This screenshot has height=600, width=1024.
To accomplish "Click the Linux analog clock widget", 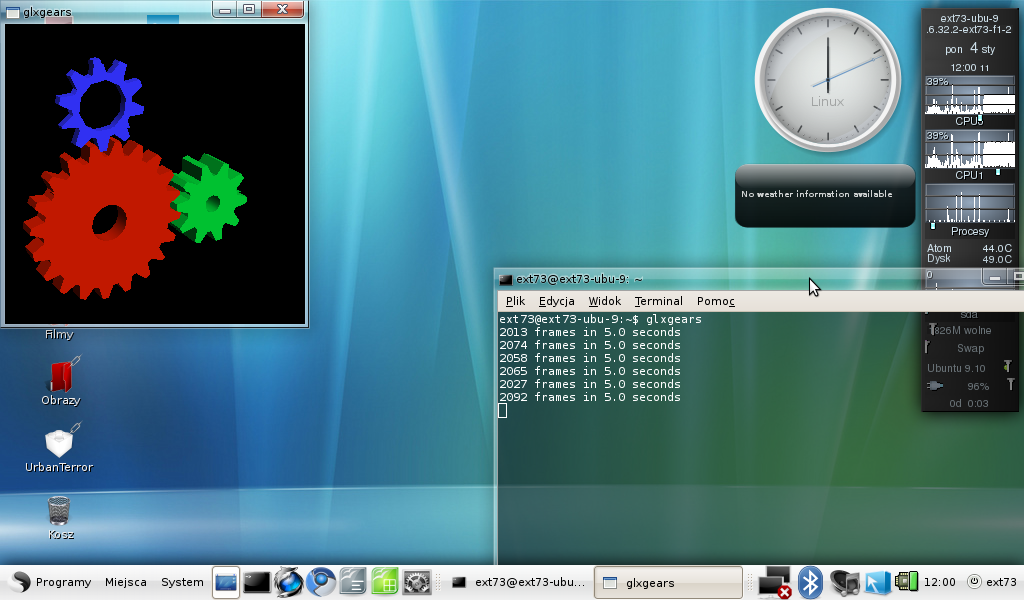I will [x=827, y=80].
